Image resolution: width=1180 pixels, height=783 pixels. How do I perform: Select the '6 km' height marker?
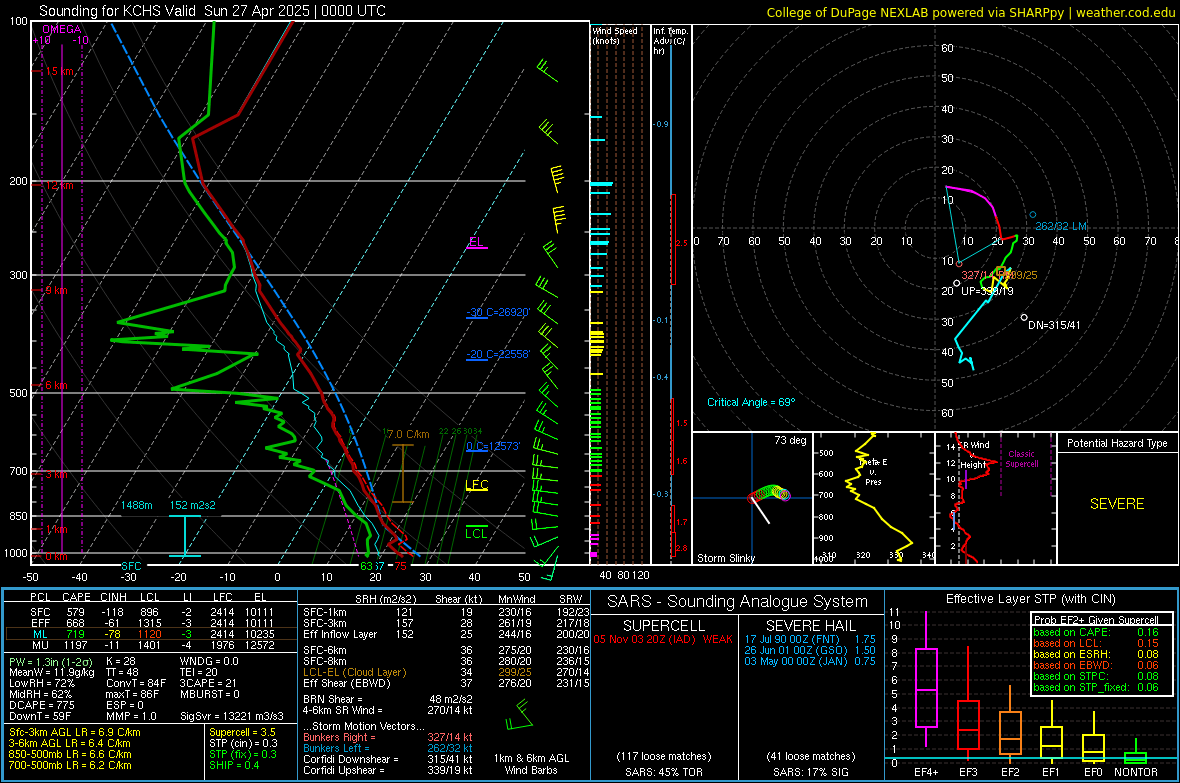(x=56, y=385)
